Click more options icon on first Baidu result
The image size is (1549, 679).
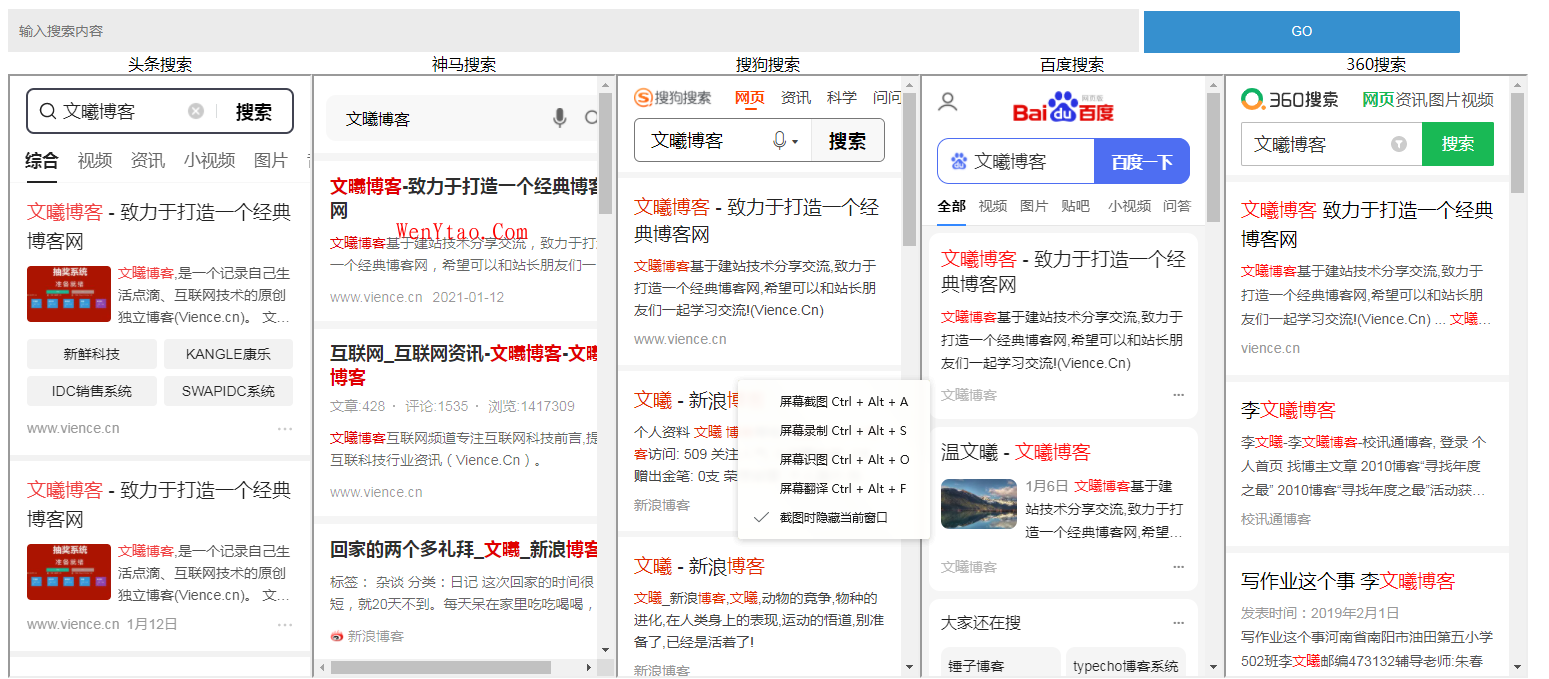(1178, 395)
